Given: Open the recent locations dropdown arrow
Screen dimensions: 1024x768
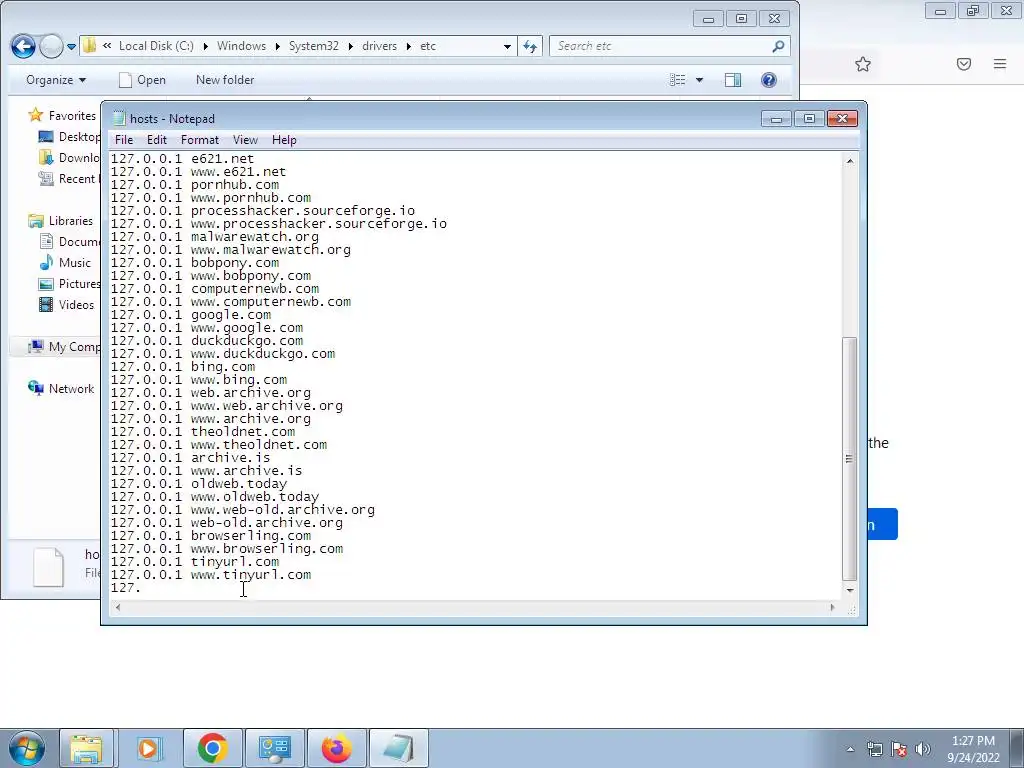Looking at the screenshot, I should [x=71, y=47].
